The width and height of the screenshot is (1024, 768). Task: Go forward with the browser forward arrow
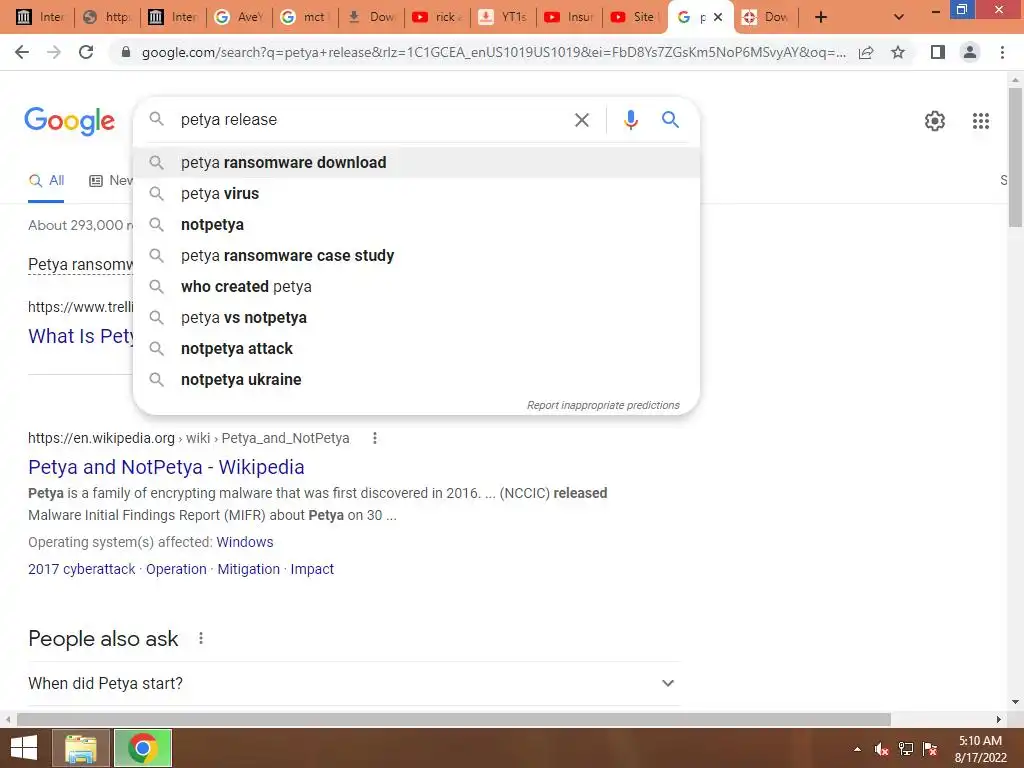tap(54, 52)
